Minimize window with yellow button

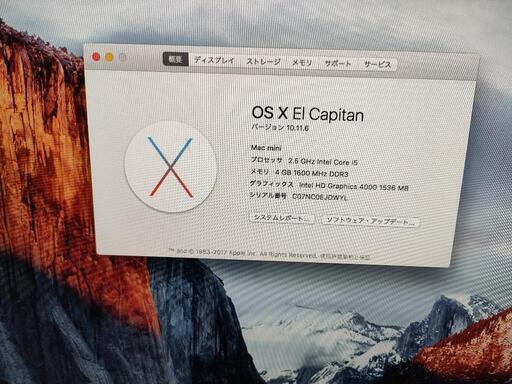pyautogui.click(x=109, y=57)
